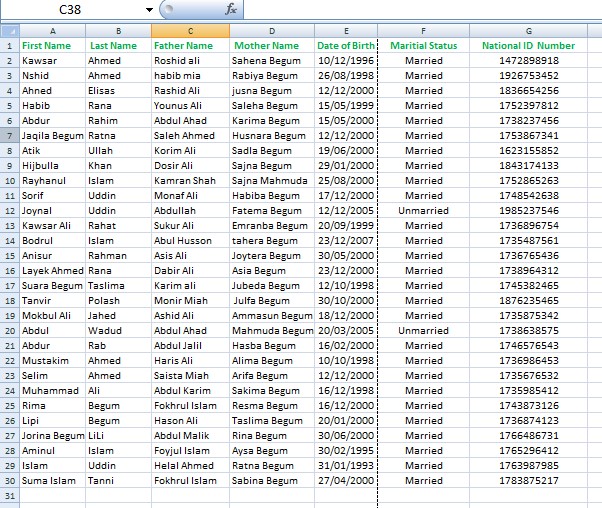The width and height of the screenshot is (602, 508).
Task: Select column E header
Action: tap(346, 31)
